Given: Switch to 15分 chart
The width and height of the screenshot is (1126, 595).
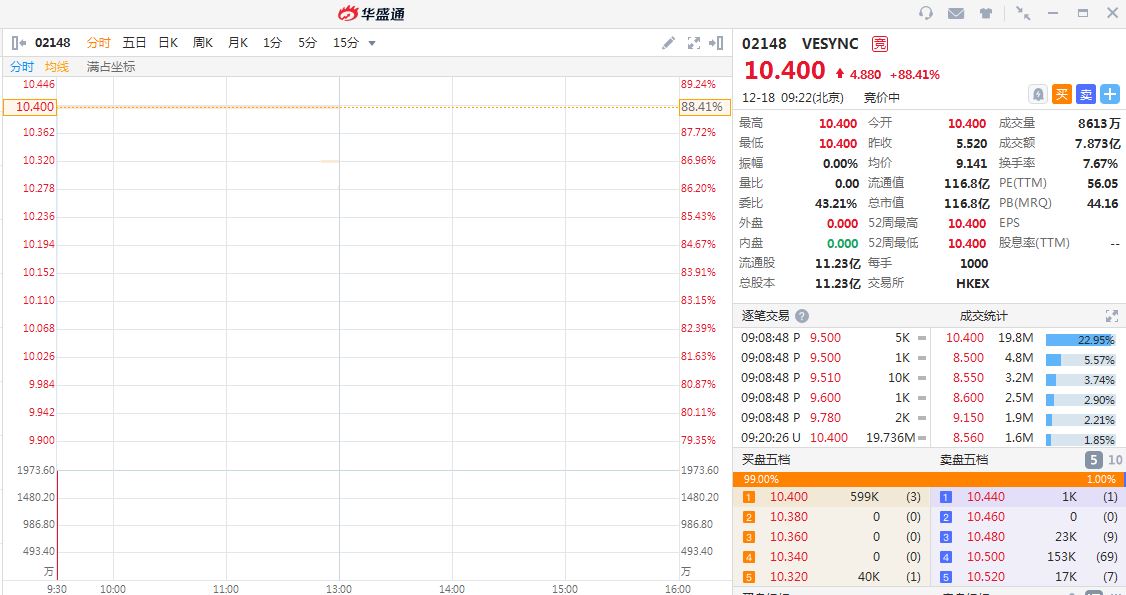Looking at the screenshot, I should pyautogui.click(x=345, y=43).
